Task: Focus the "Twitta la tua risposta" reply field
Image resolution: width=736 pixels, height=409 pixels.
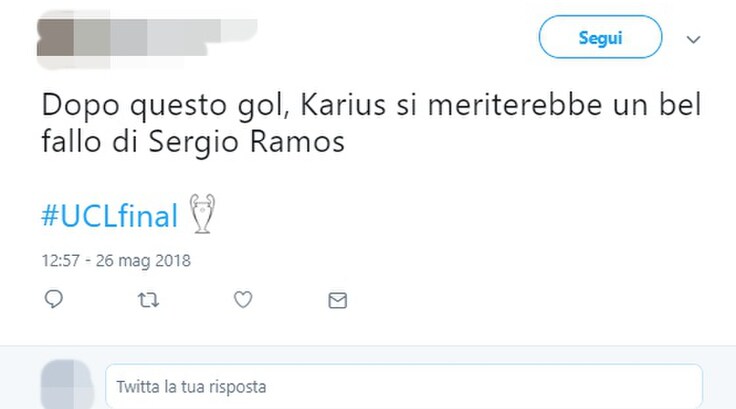Action: 404,386
